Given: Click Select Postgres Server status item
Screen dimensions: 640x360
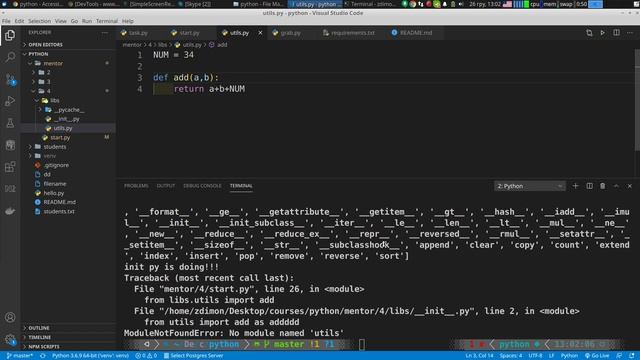Looking at the screenshot, I should pos(193,356).
